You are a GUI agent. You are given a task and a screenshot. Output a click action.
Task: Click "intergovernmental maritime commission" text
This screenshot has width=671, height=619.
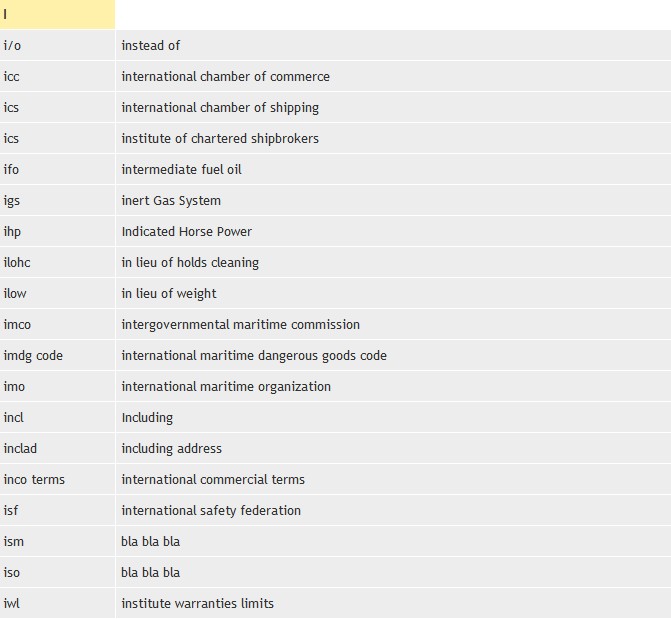[240, 324]
